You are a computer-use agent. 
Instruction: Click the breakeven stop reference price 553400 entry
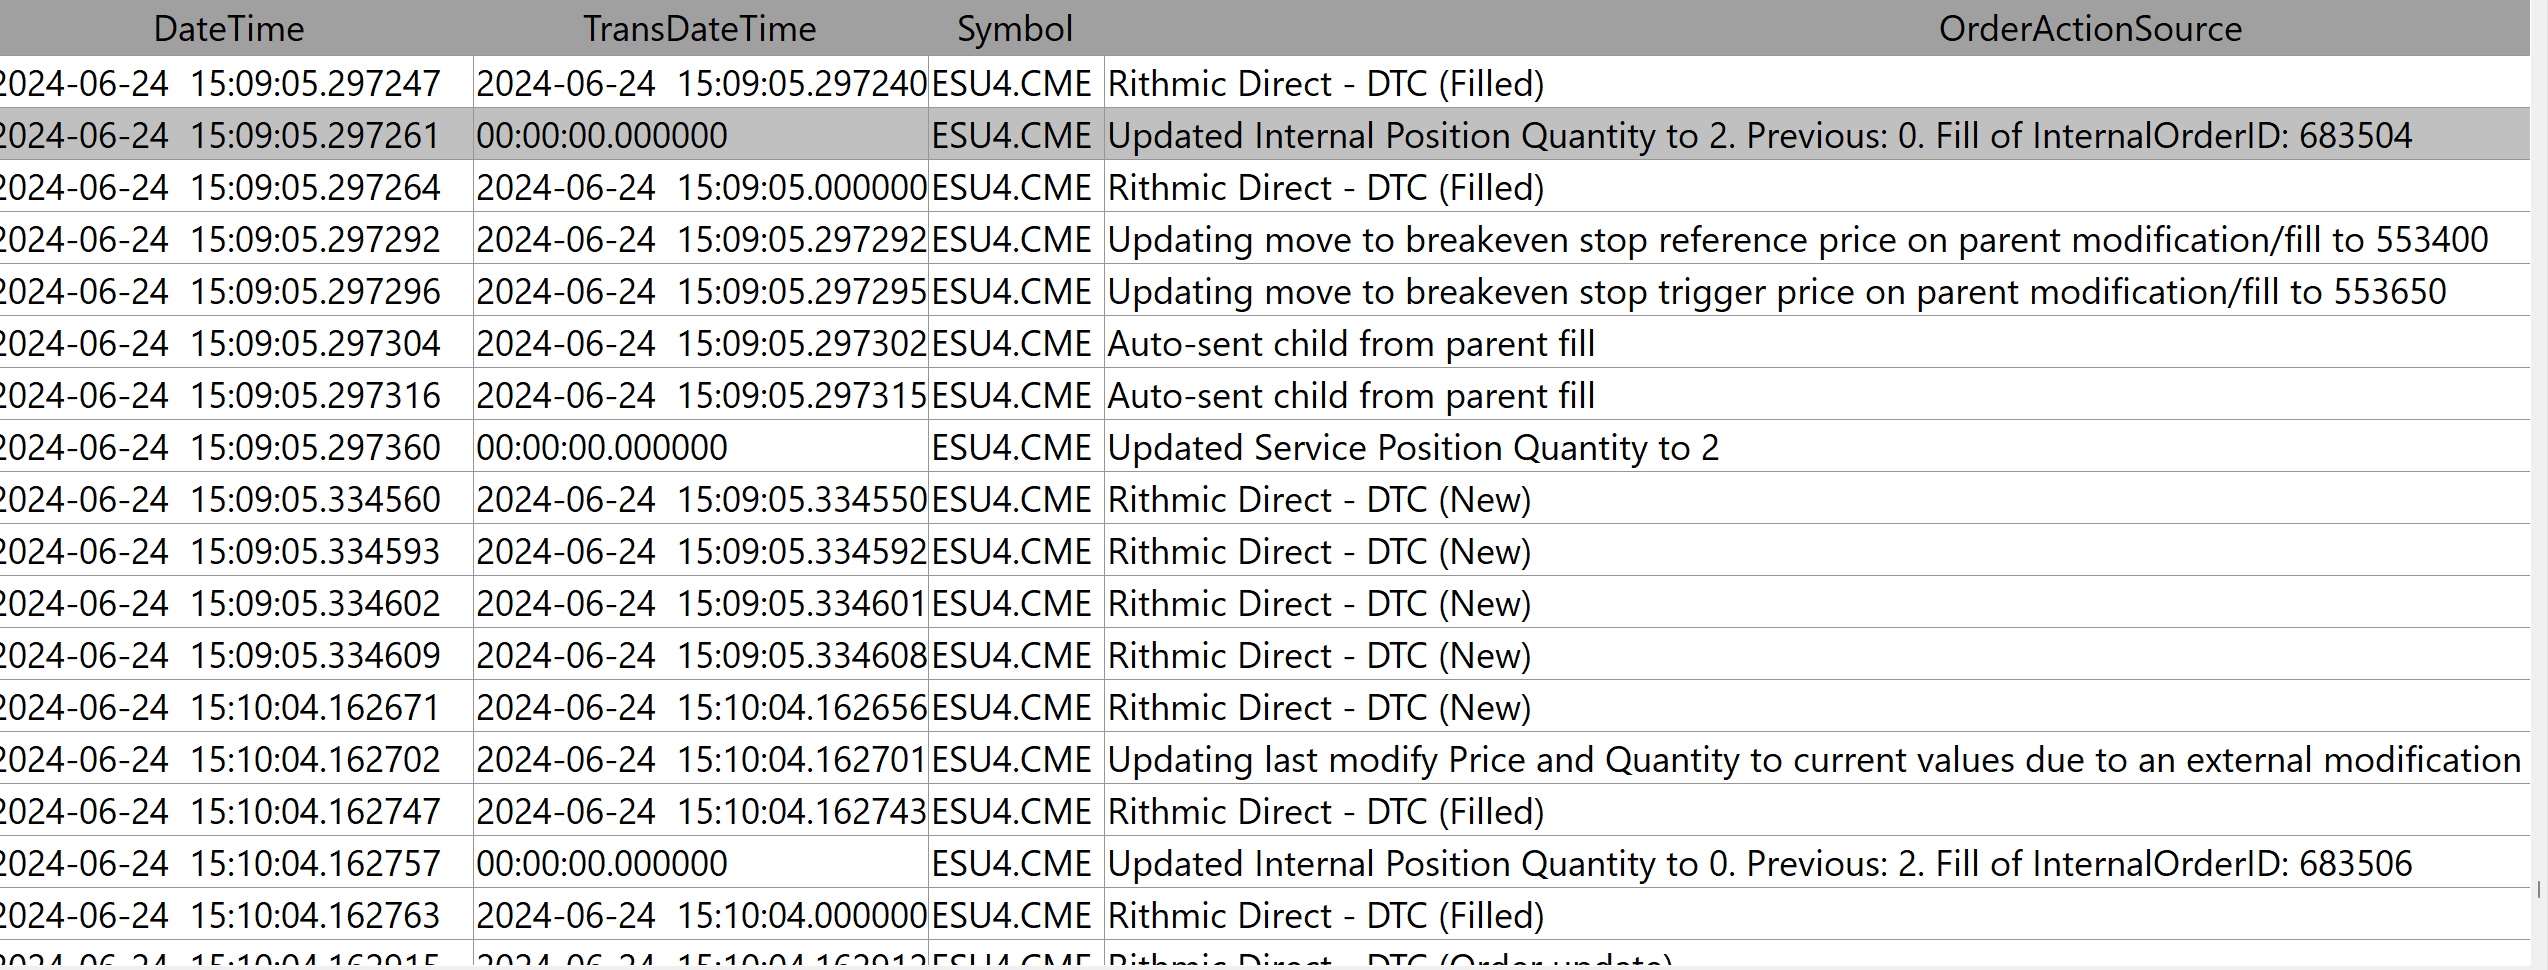coord(1797,240)
